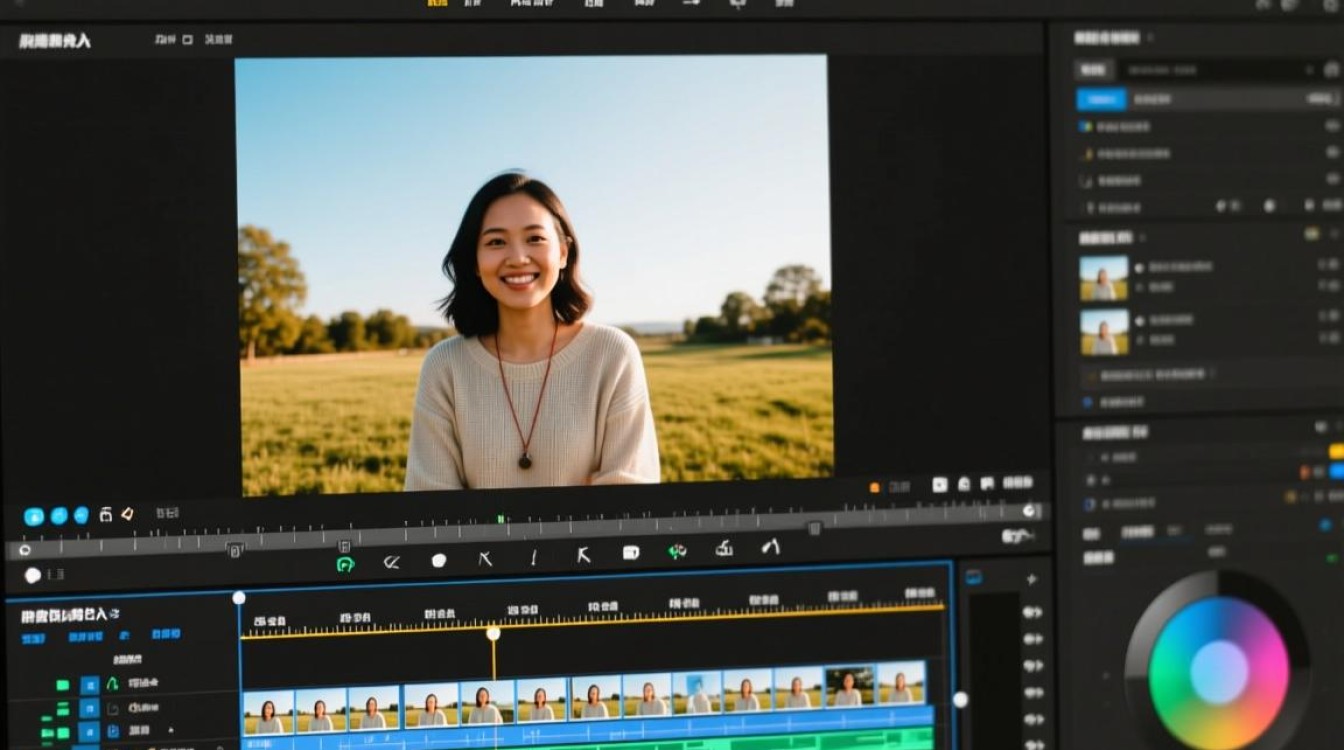Toggle the green enable box on the first track
Image resolution: width=1344 pixels, height=750 pixels.
pos(62,685)
